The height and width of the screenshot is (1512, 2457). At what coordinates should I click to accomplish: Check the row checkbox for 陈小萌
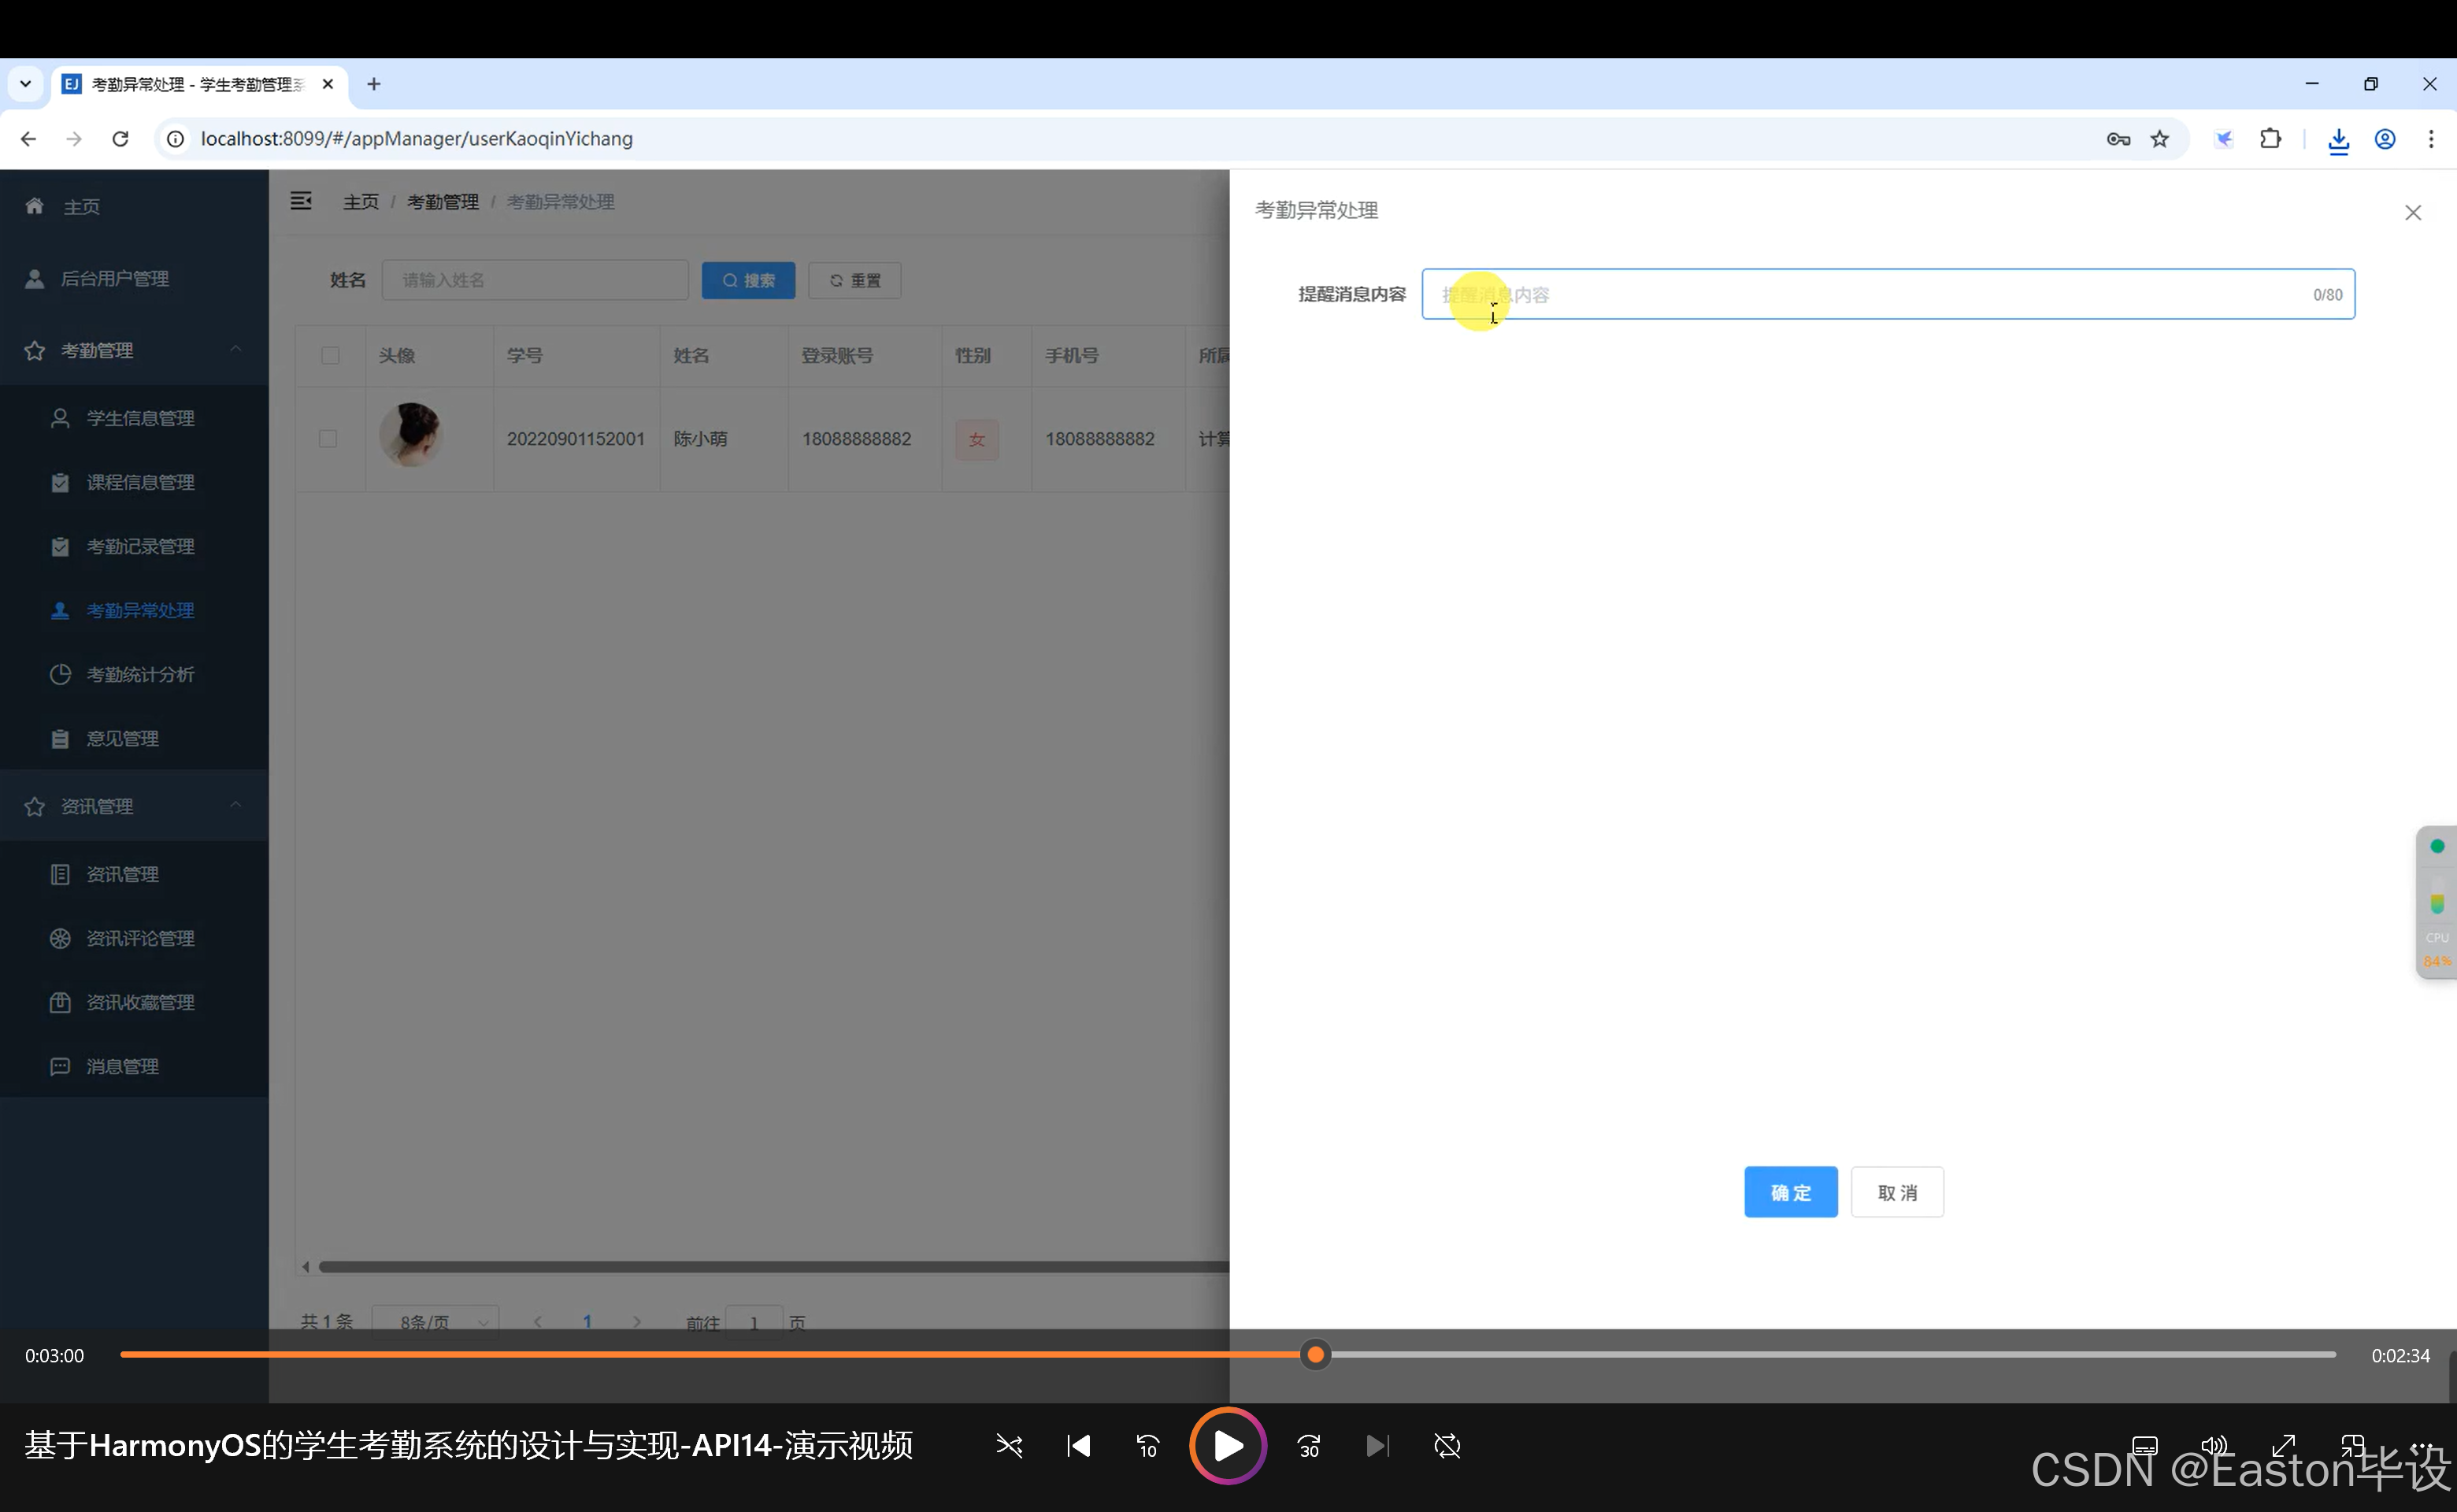328,438
